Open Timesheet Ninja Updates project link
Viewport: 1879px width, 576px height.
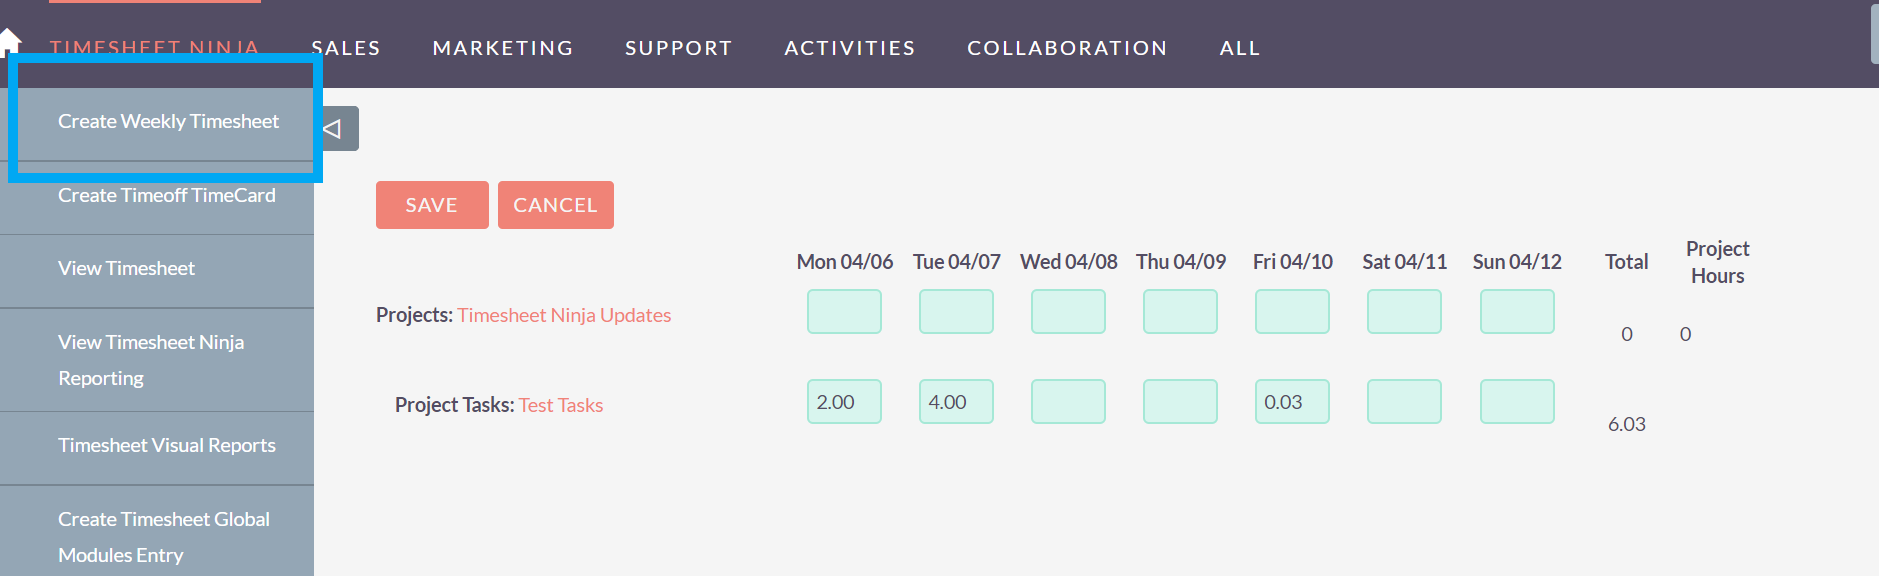coord(564,315)
